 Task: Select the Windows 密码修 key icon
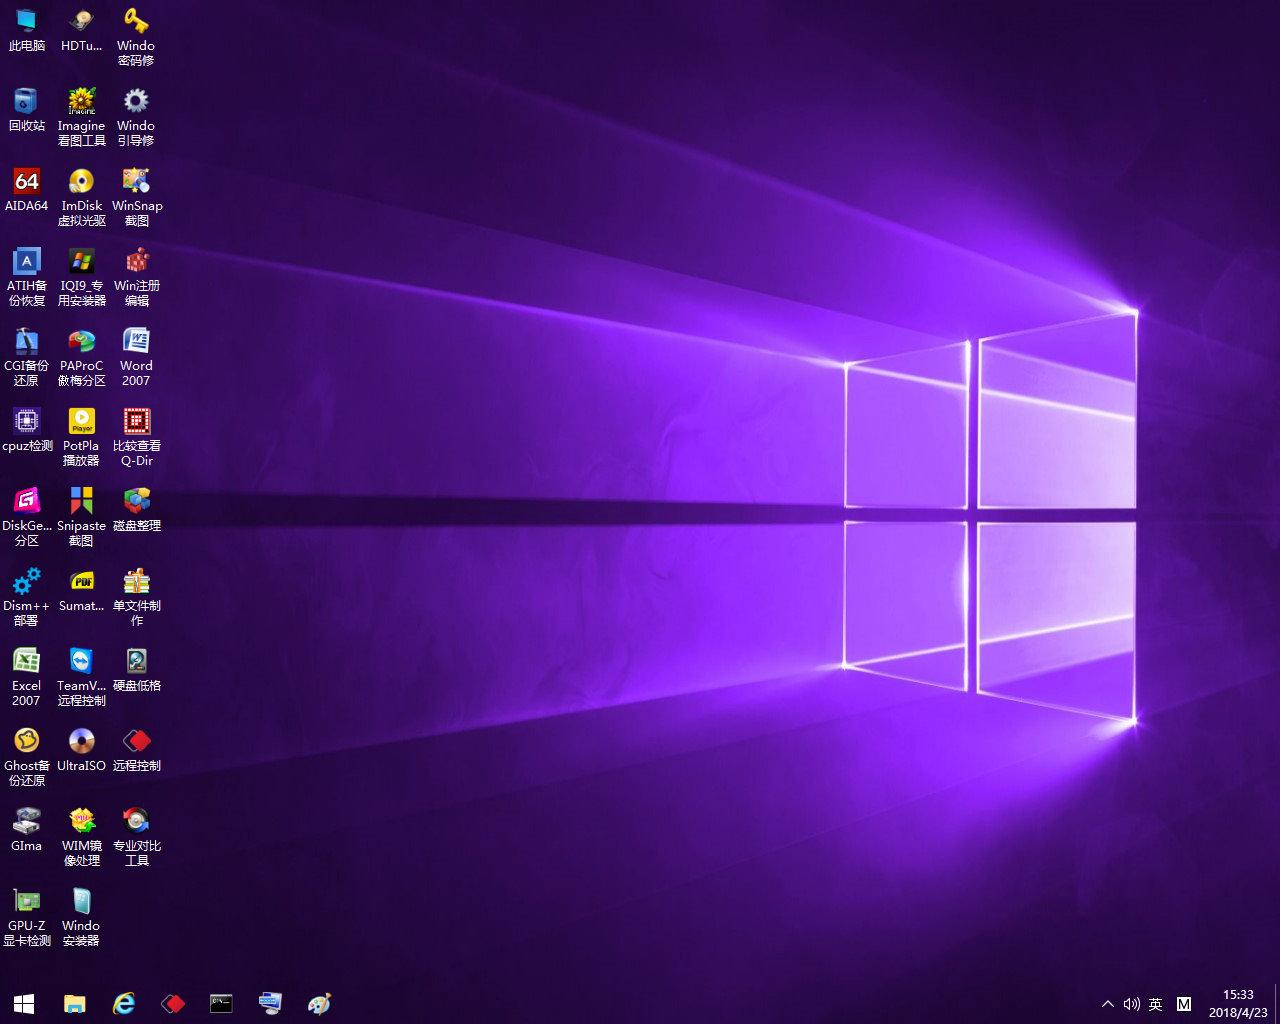[136, 37]
